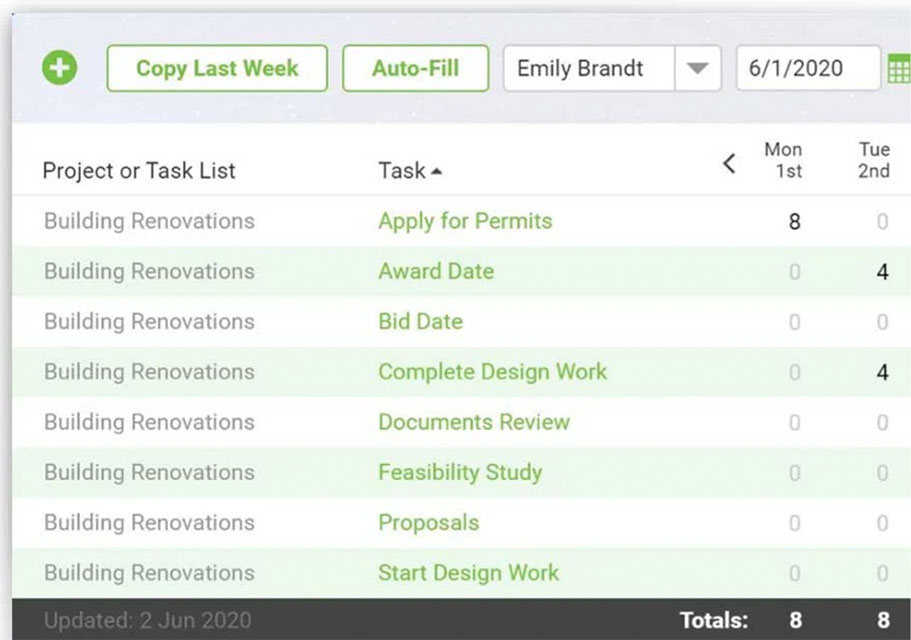Click the green plus add icon

[59, 68]
